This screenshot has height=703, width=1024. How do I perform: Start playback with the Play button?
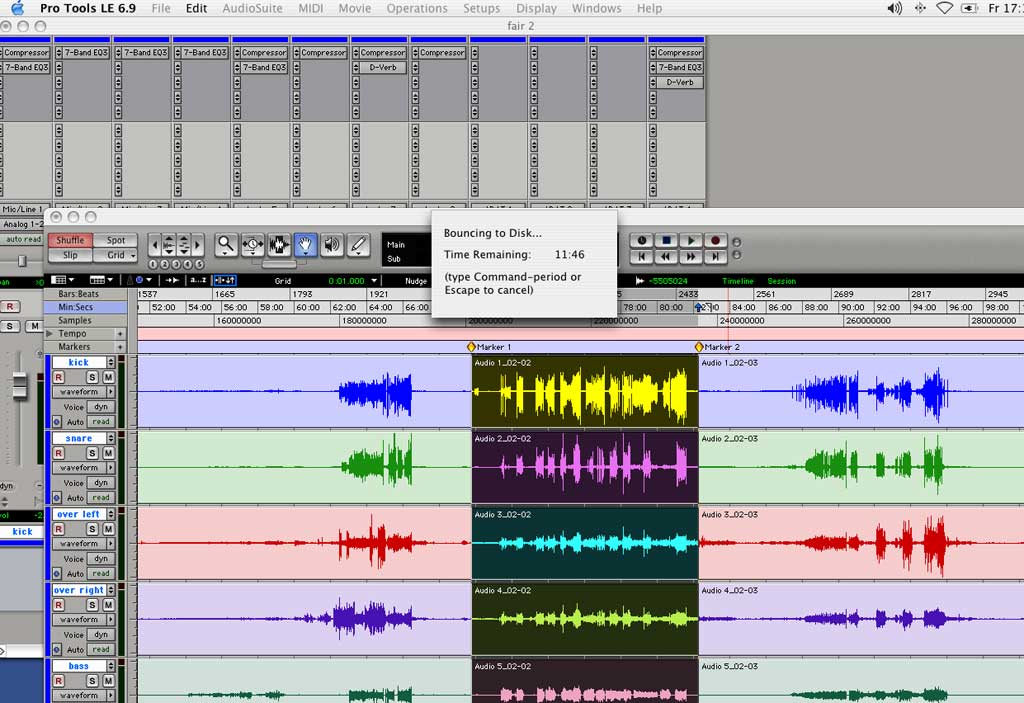tap(691, 240)
